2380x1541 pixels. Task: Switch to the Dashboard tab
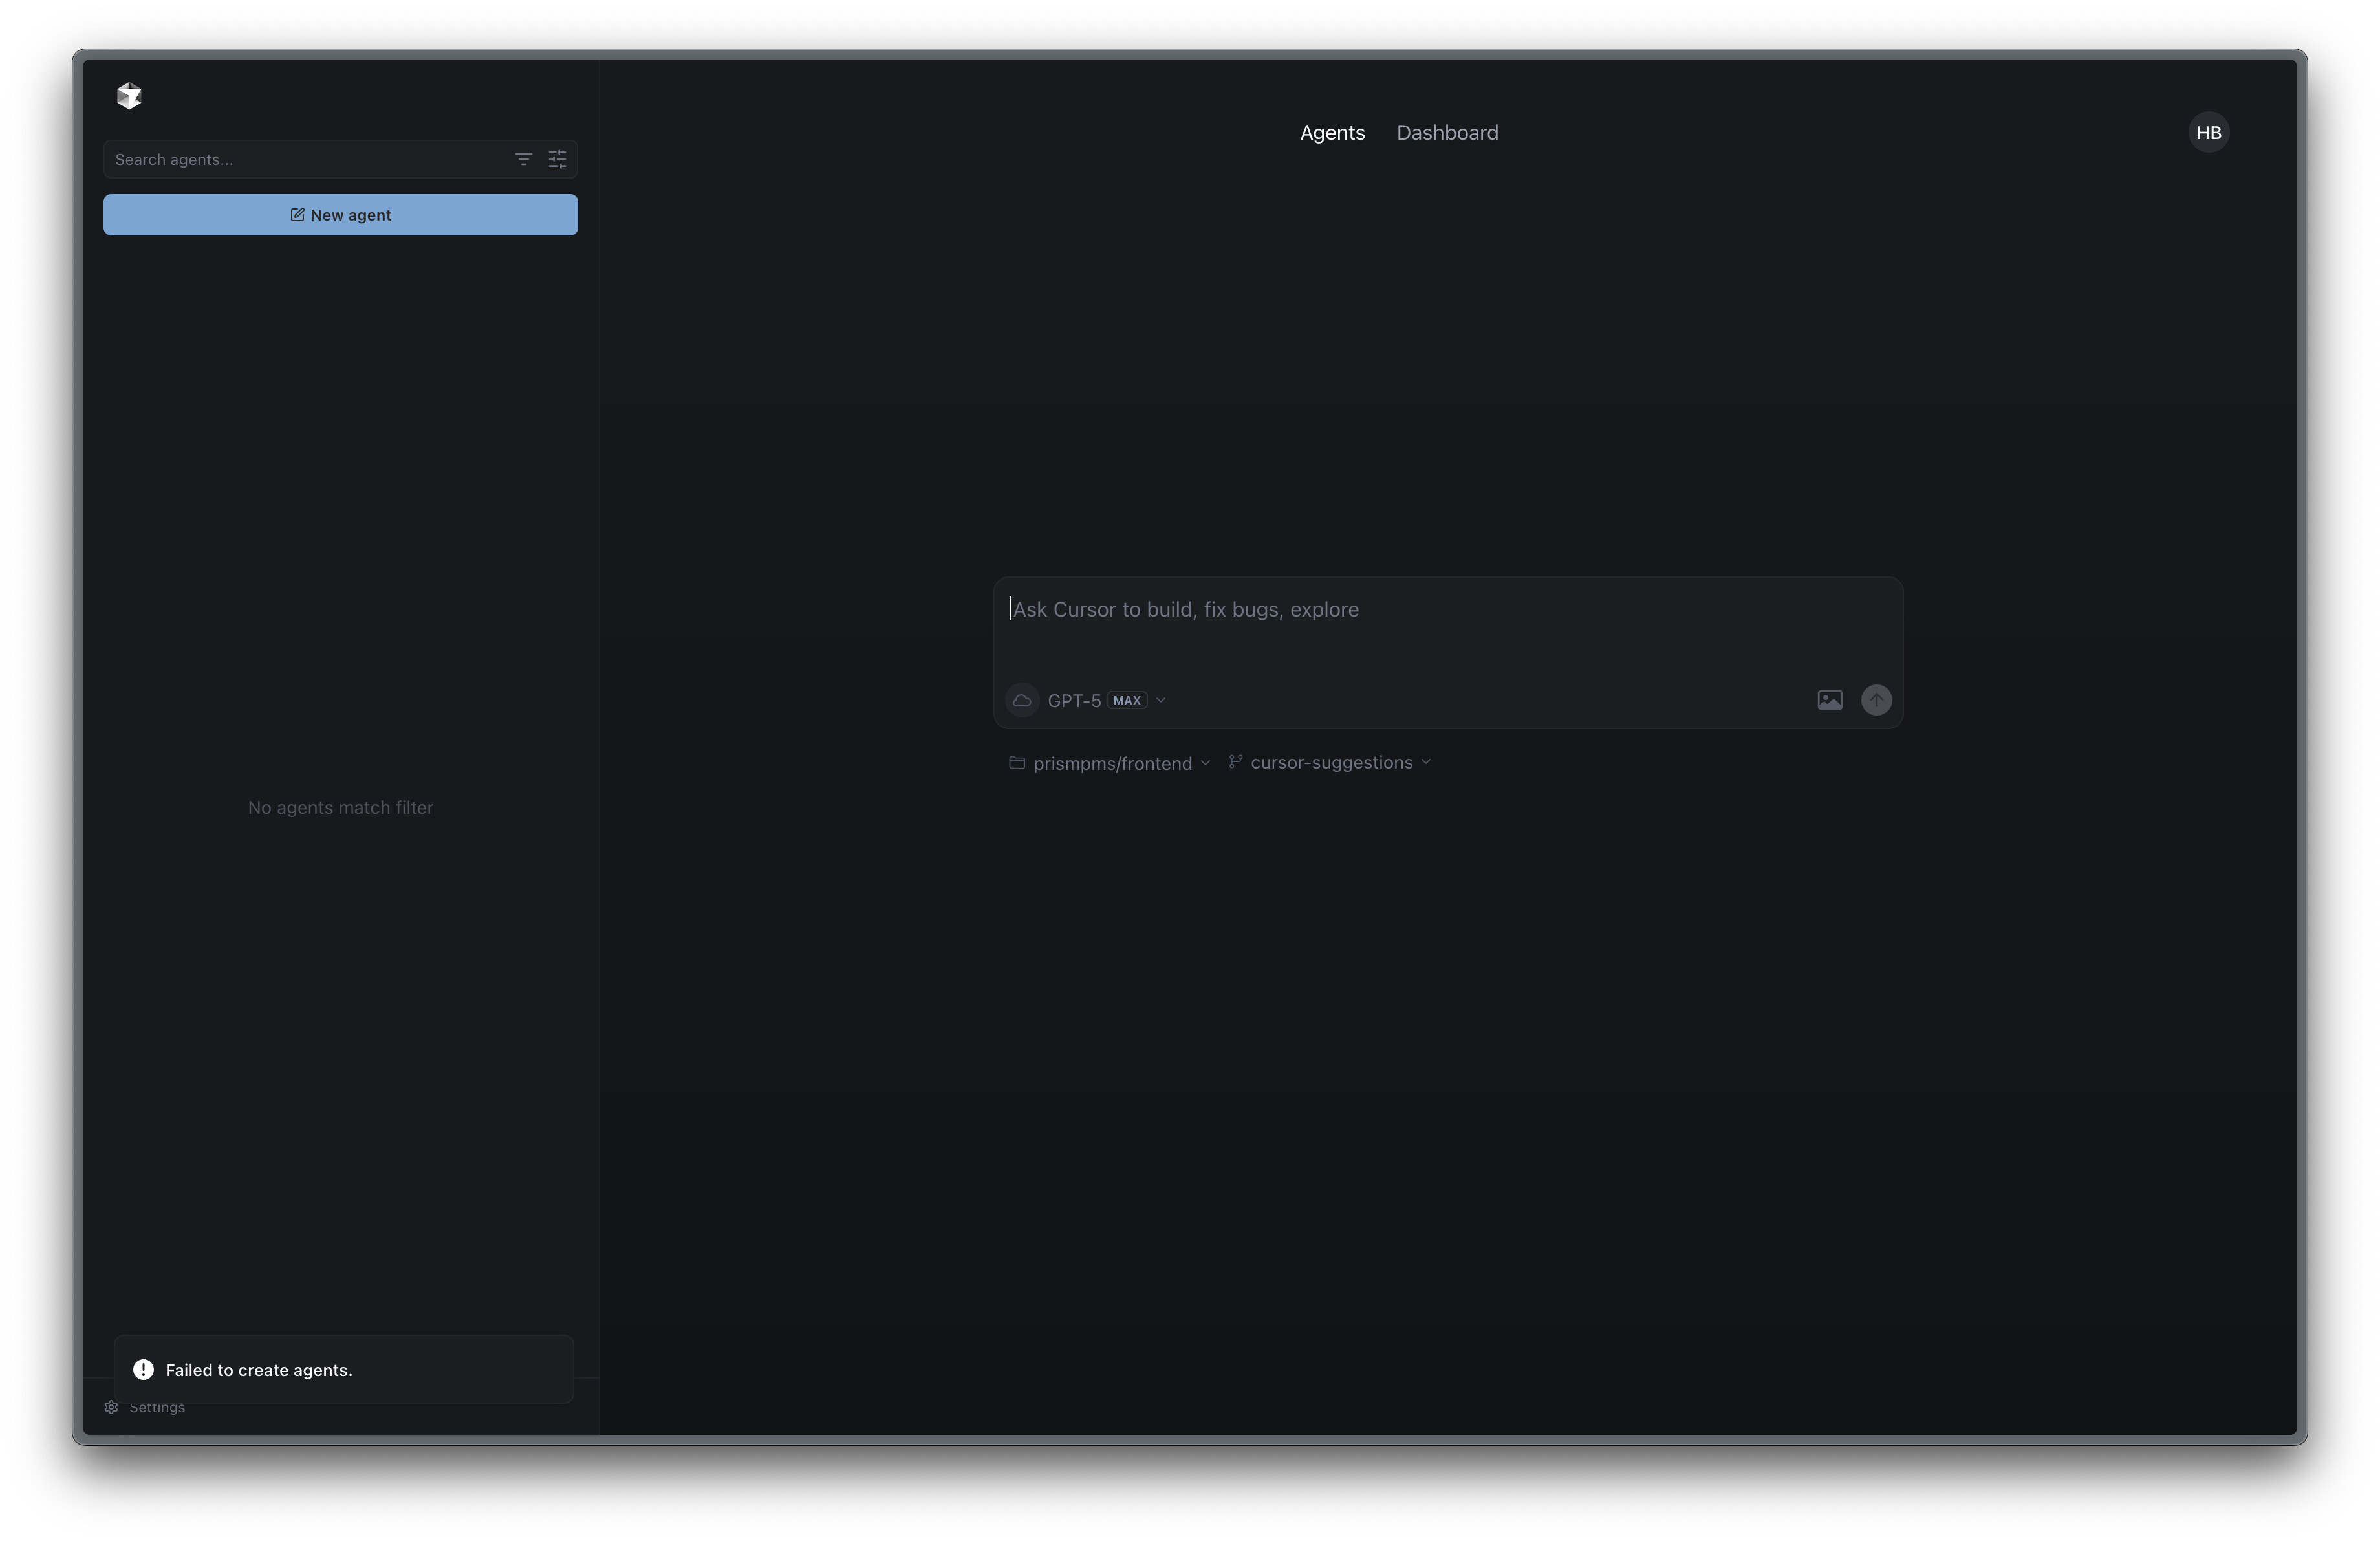(x=1447, y=133)
